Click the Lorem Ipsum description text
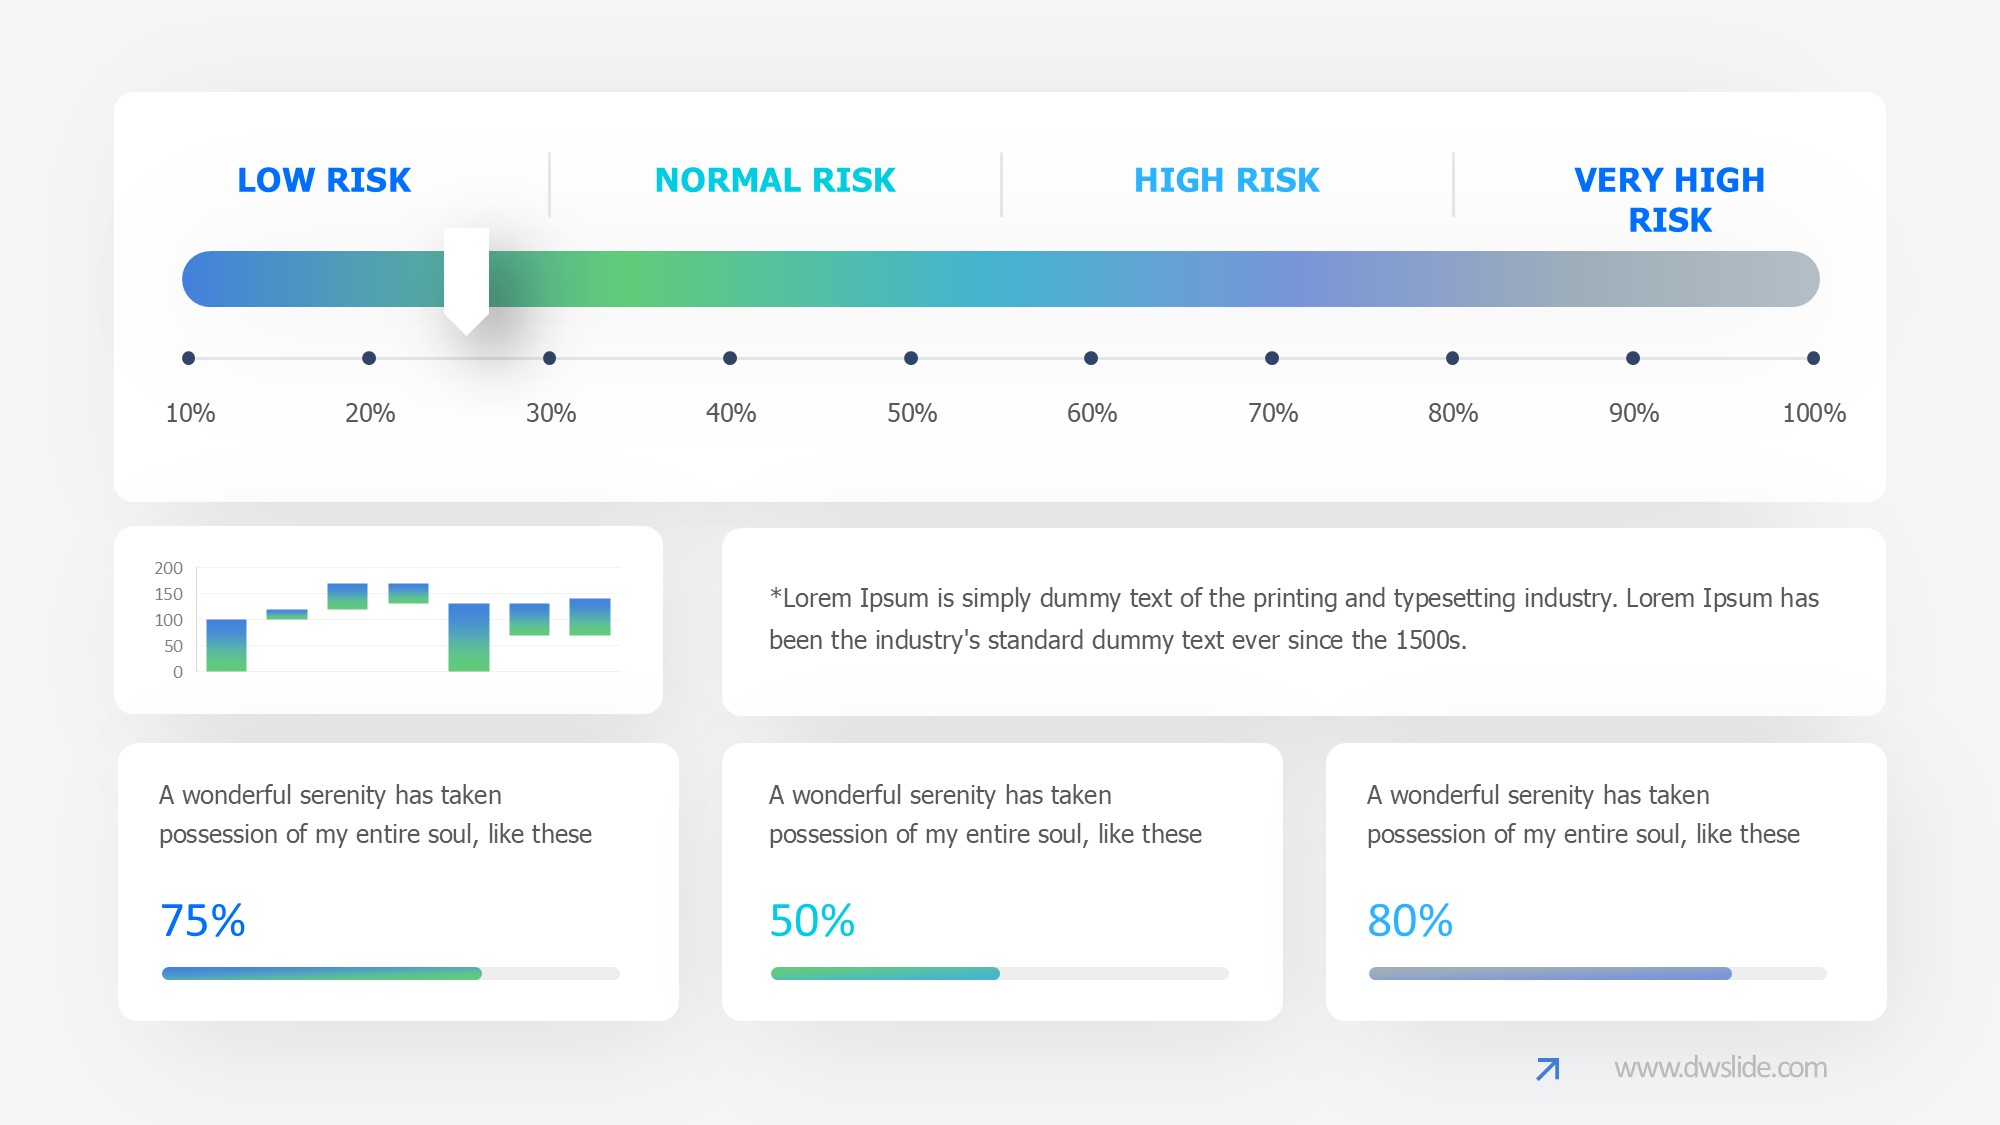 (x=1293, y=619)
